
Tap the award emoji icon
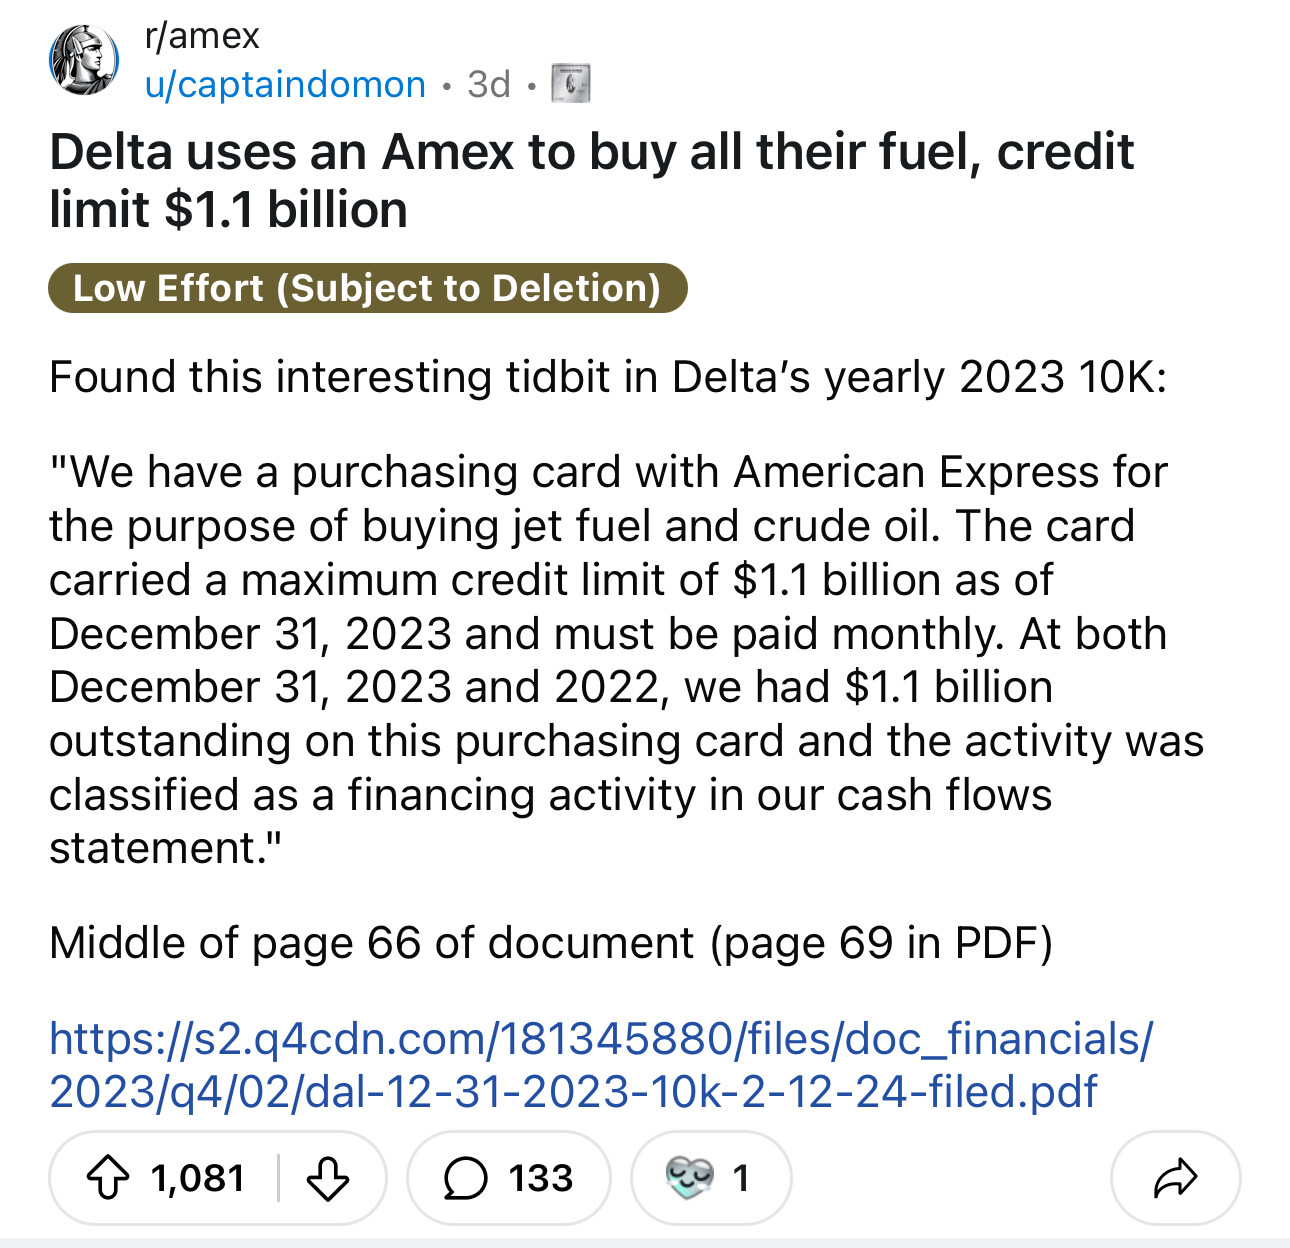tap(690, 1178)
